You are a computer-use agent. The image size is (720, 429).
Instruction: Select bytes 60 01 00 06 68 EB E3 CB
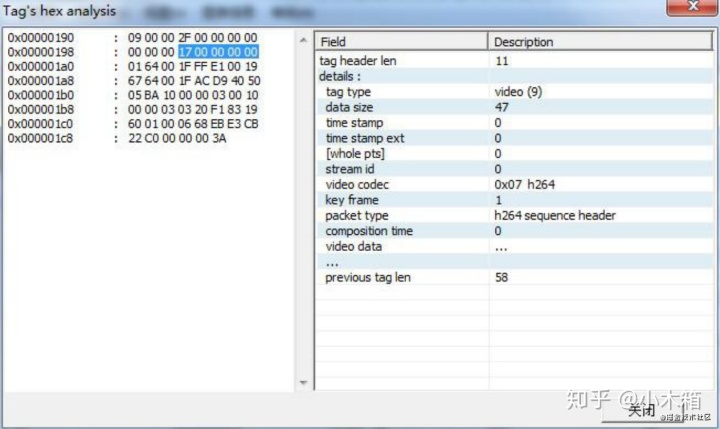[193, 124]
